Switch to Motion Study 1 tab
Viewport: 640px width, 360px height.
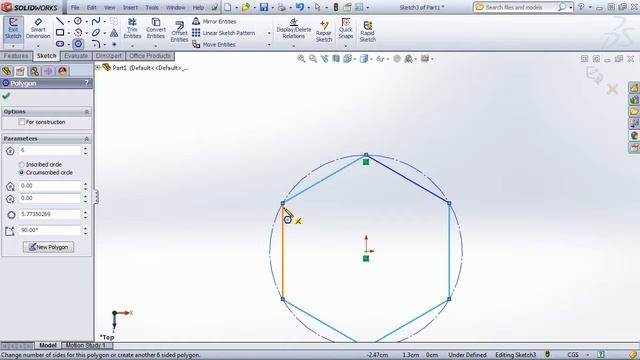85,345
